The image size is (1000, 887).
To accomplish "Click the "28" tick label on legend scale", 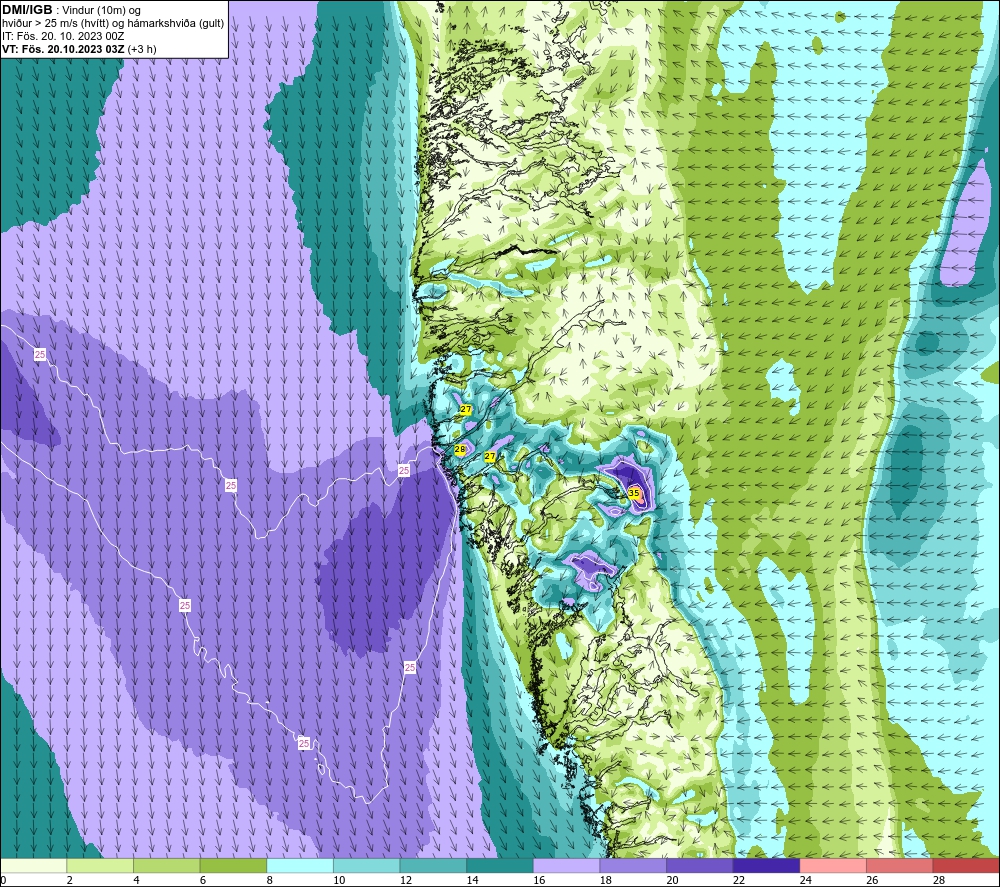I will [x=939, y=880].
